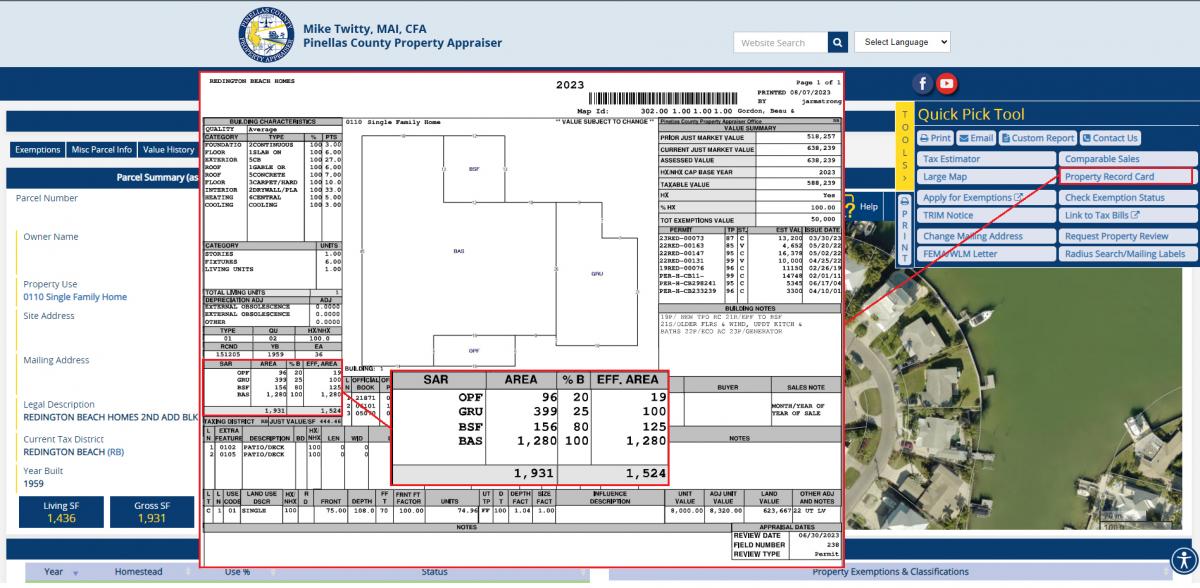Switch to the Value History tab
The width and height of the screenshot is (1200, 588).
[169, 150]
